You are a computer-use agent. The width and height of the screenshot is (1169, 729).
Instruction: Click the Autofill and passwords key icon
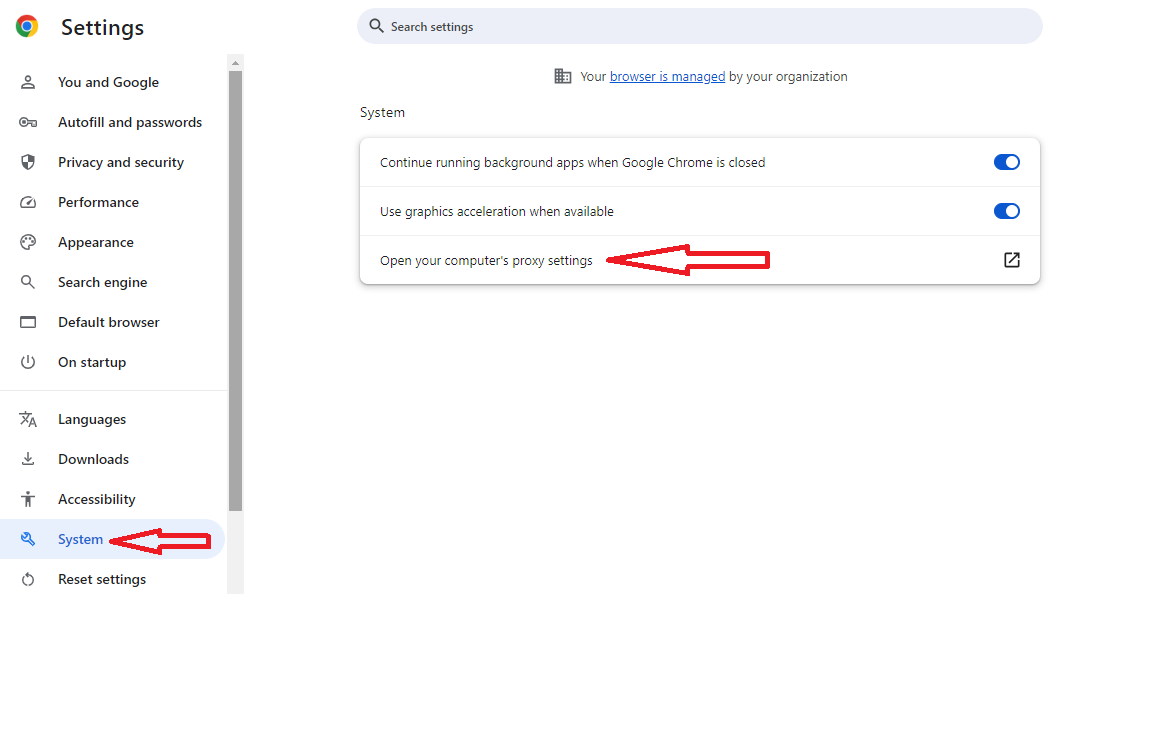point(28,122)
